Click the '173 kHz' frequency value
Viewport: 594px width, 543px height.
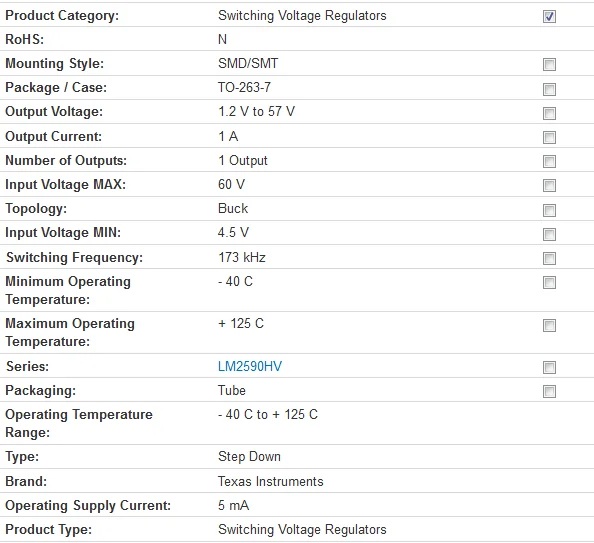242,257
